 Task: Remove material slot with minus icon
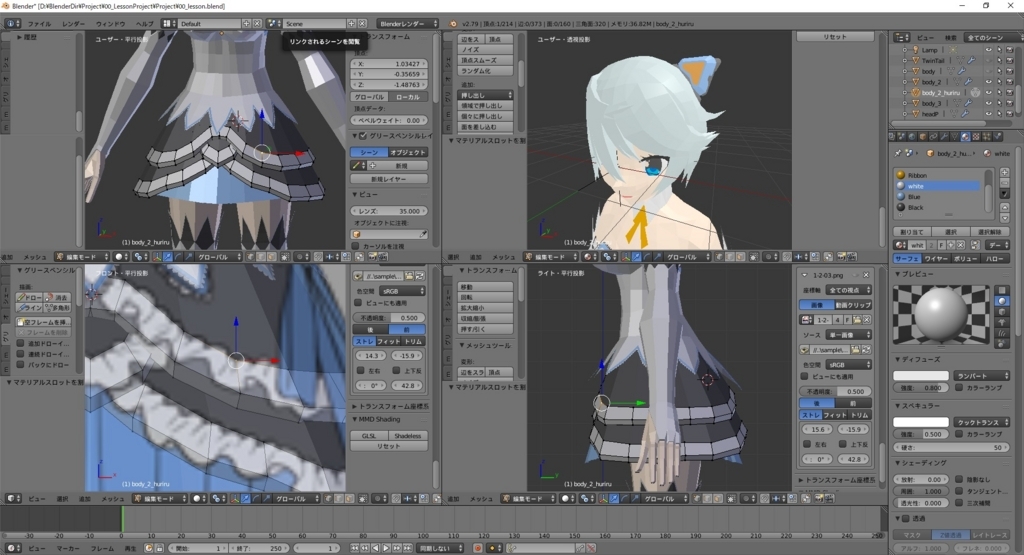tap(1004, 183)
